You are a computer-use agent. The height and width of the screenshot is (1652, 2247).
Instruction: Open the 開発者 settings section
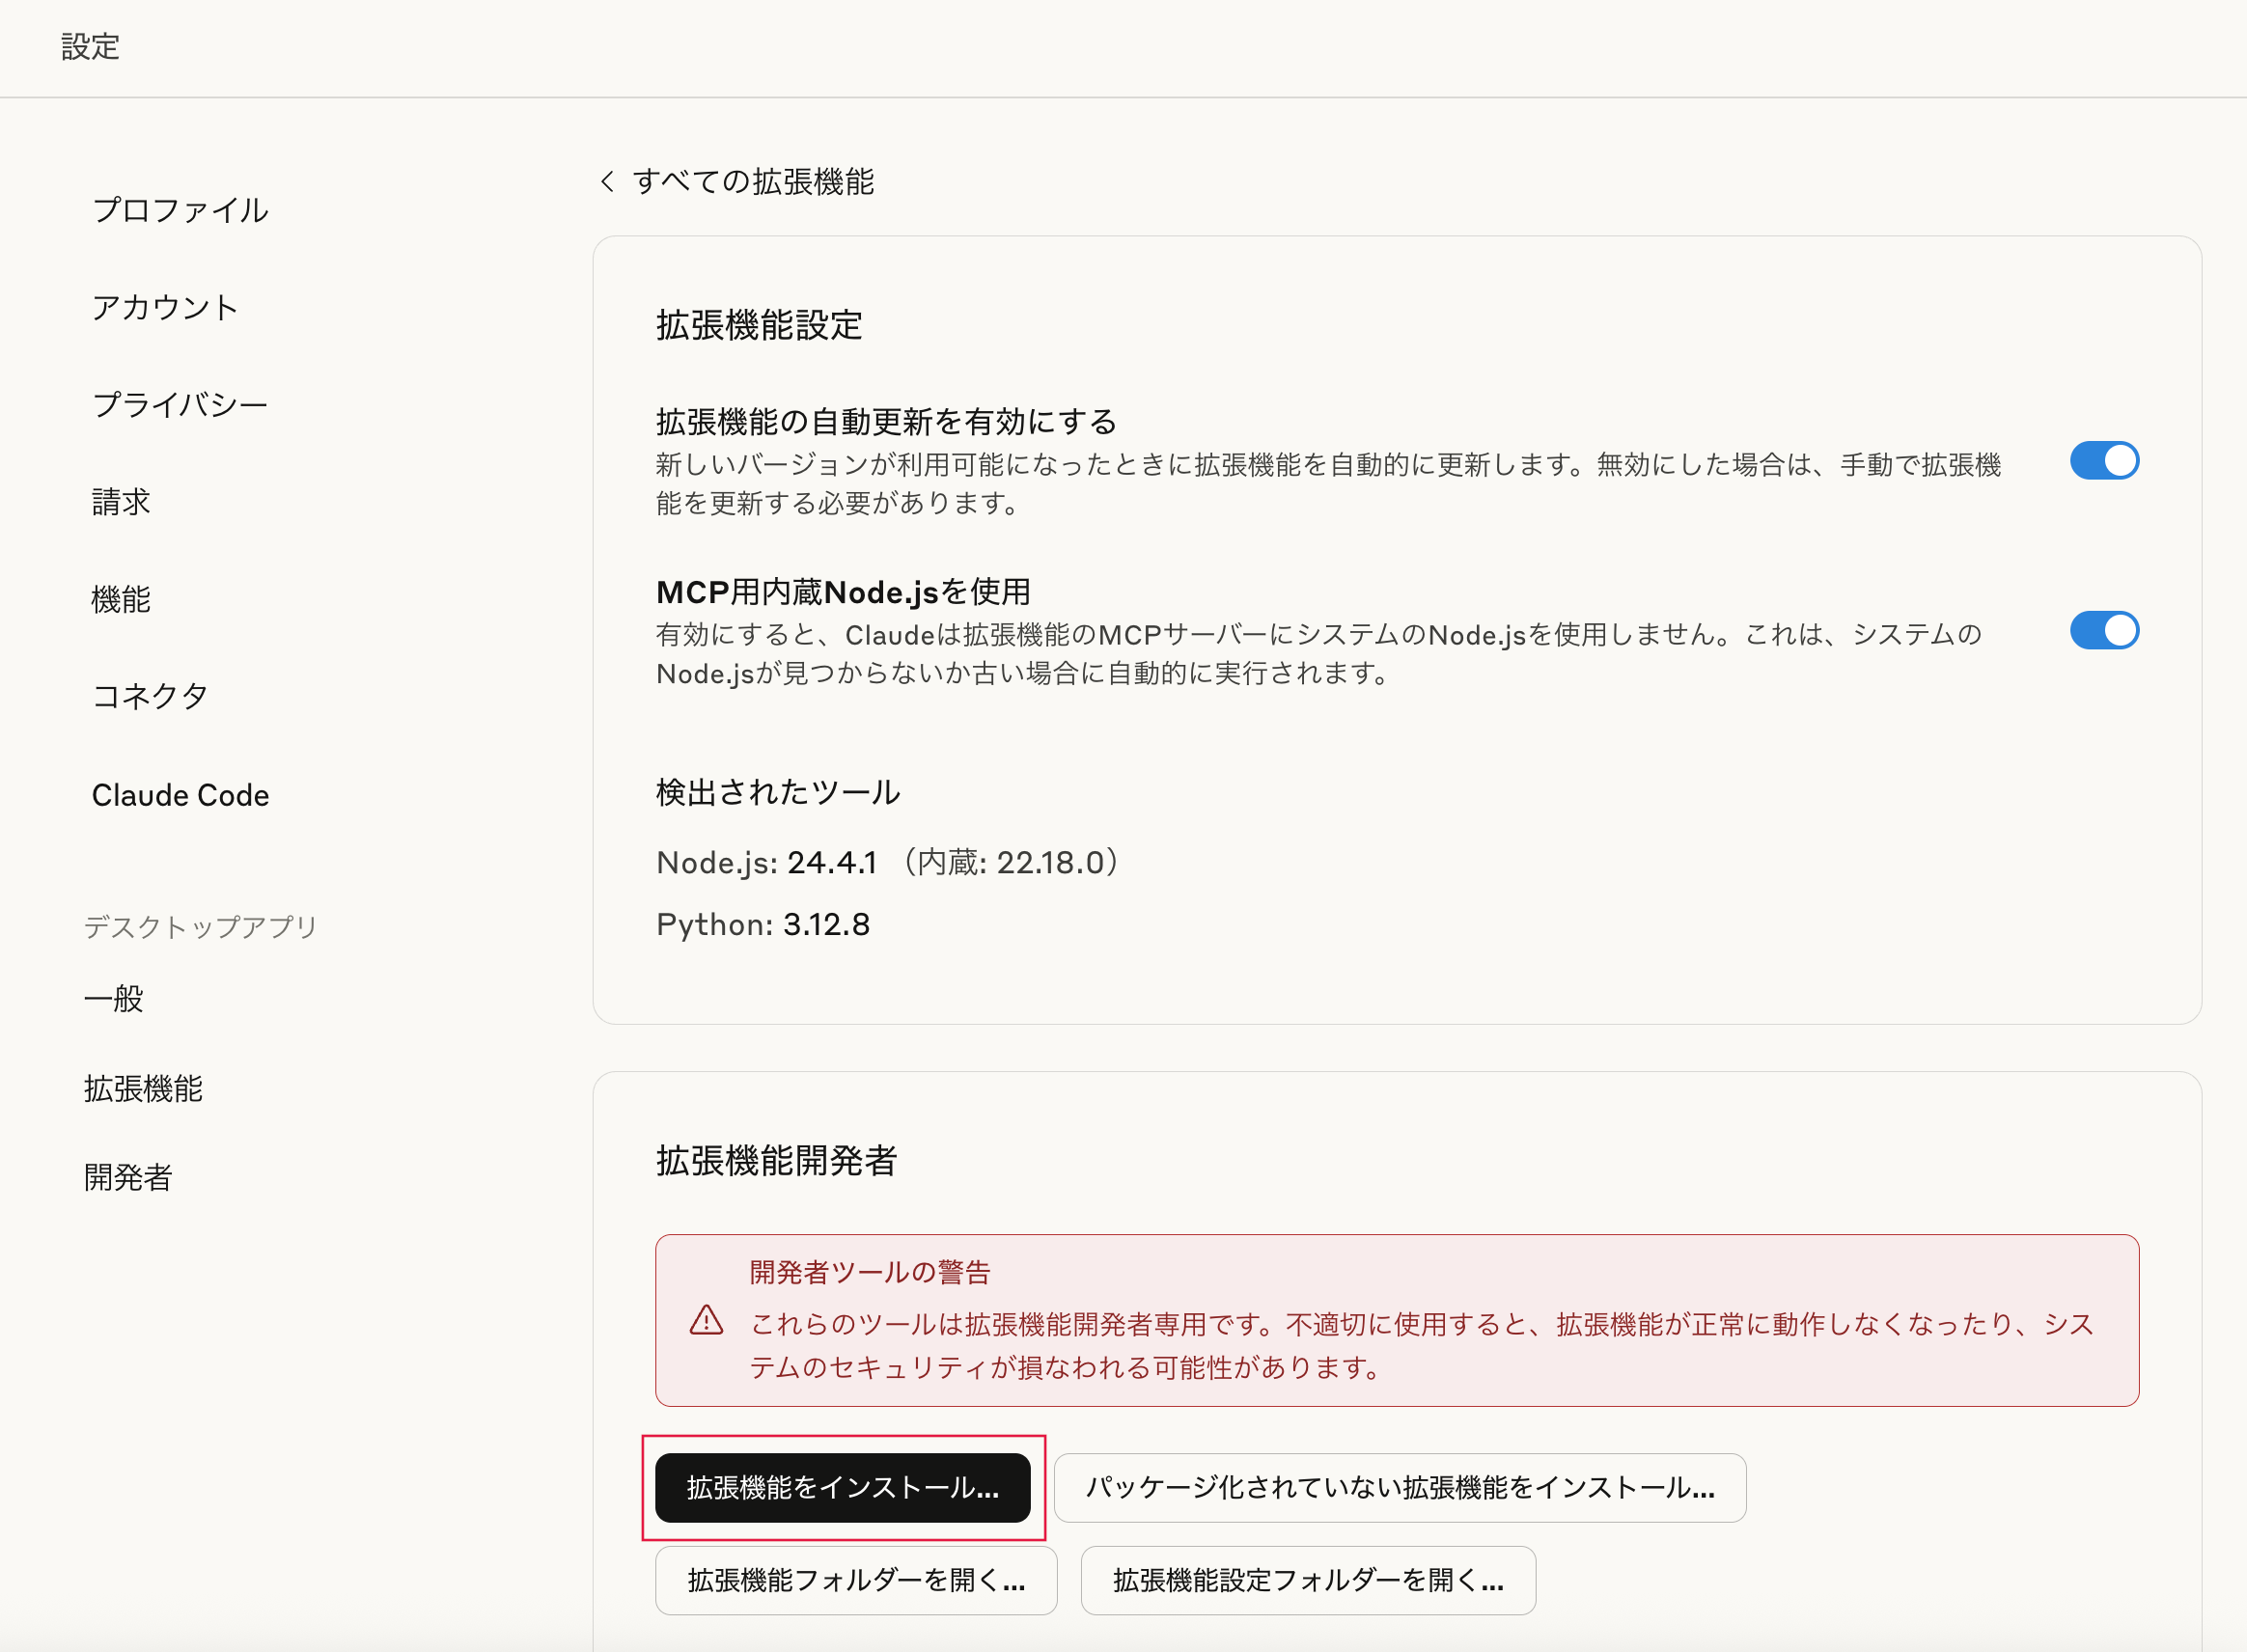pyautogui.click(x=127, y=1178)
